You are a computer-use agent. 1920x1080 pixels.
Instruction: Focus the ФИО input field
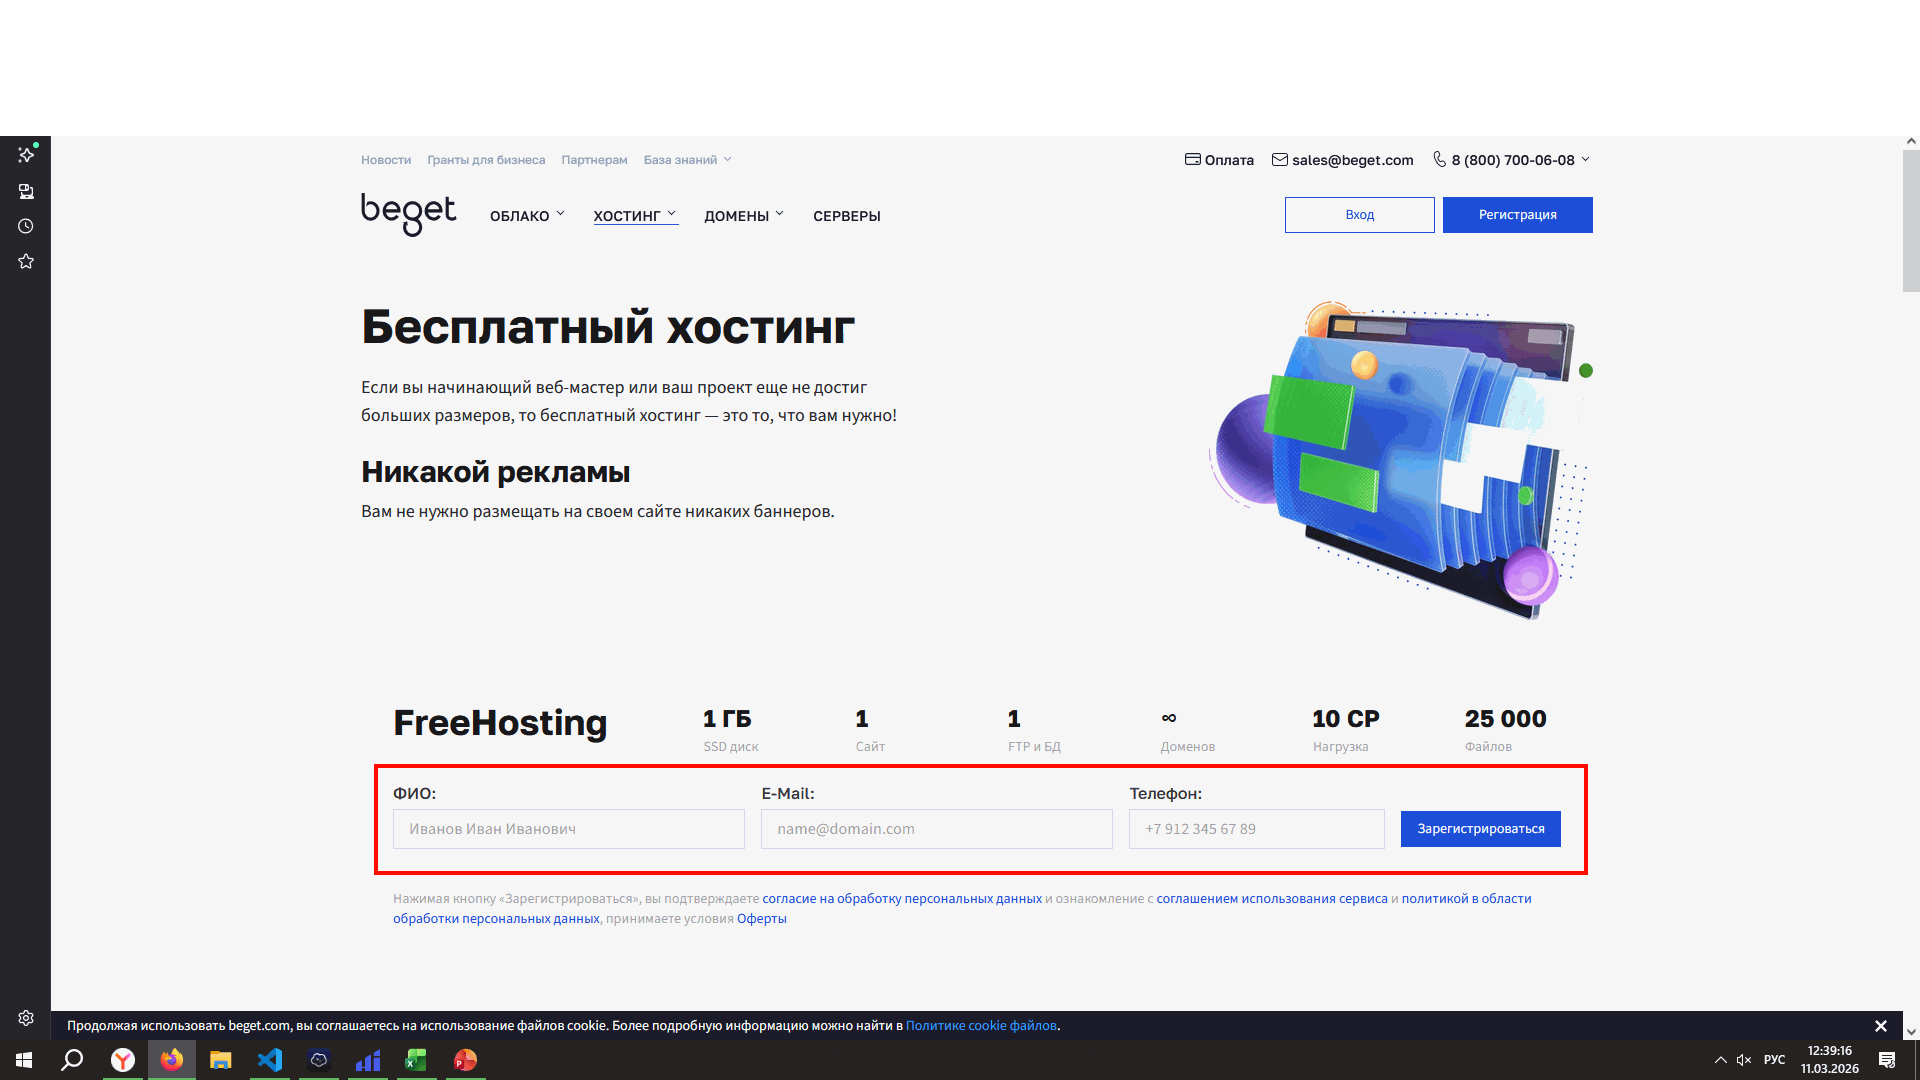tap(569, 829)
